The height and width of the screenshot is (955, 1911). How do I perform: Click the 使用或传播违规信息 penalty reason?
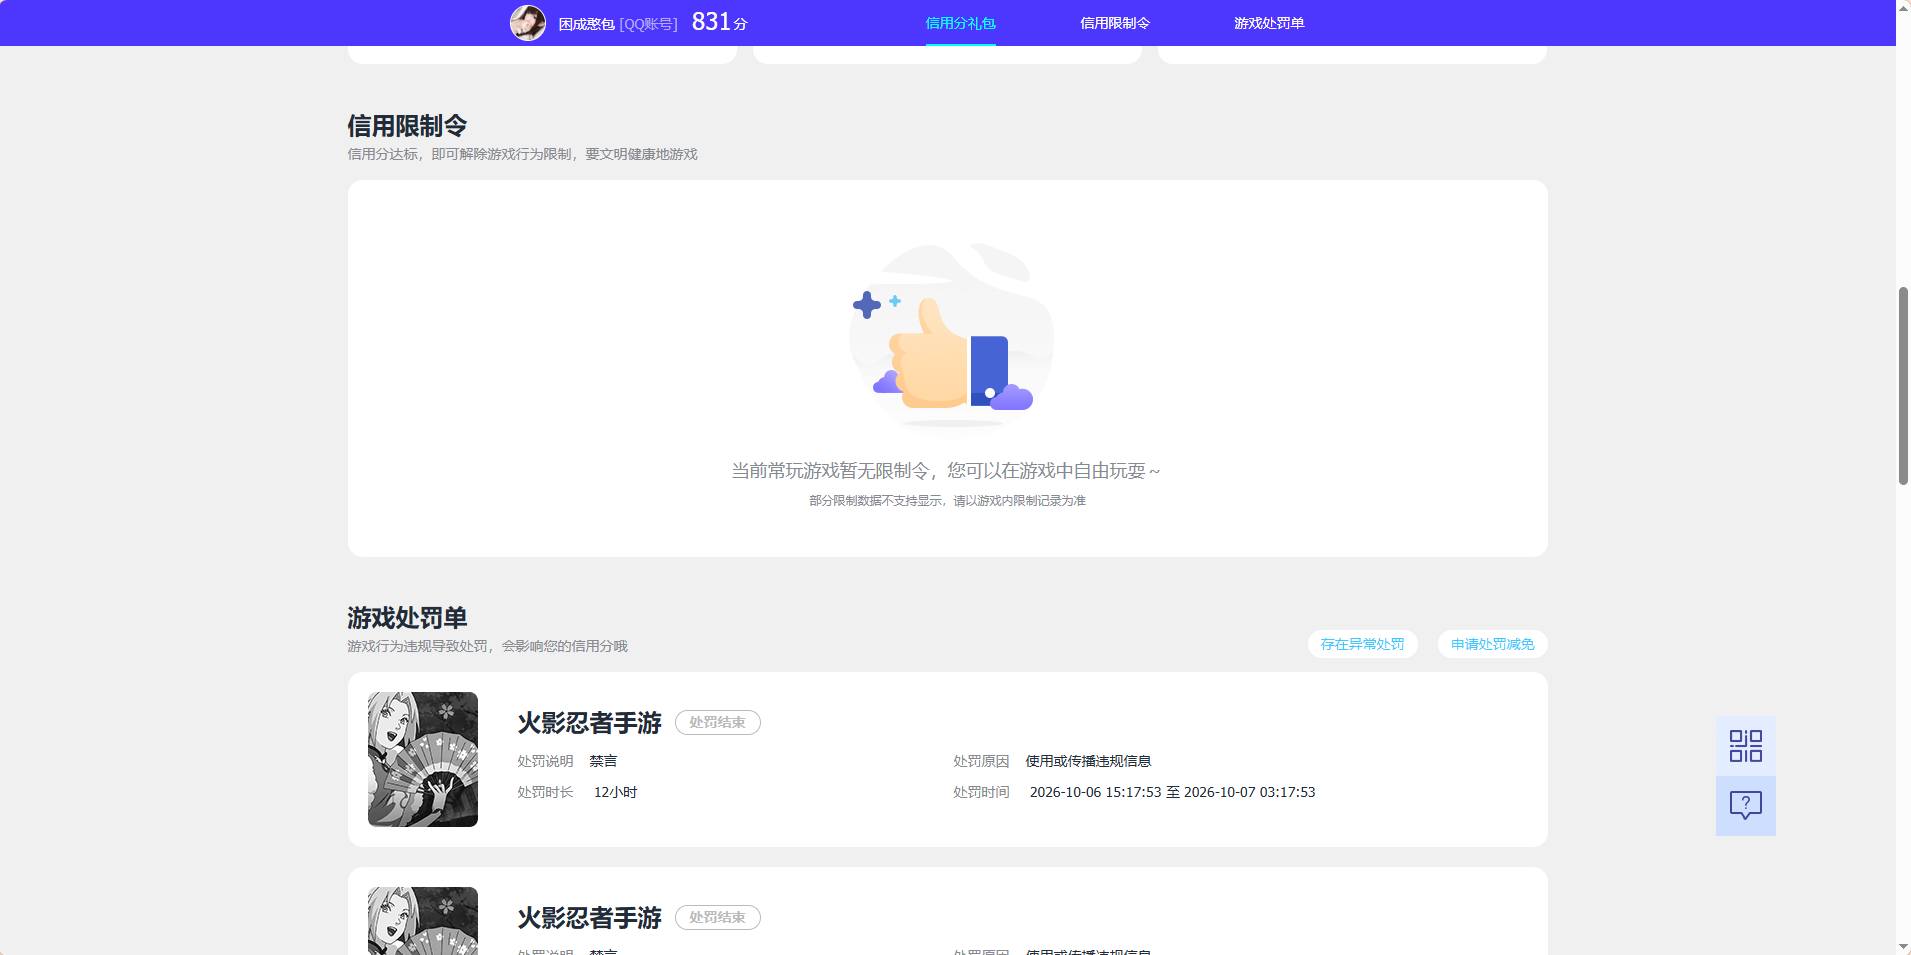click(x=1088, y=761)
